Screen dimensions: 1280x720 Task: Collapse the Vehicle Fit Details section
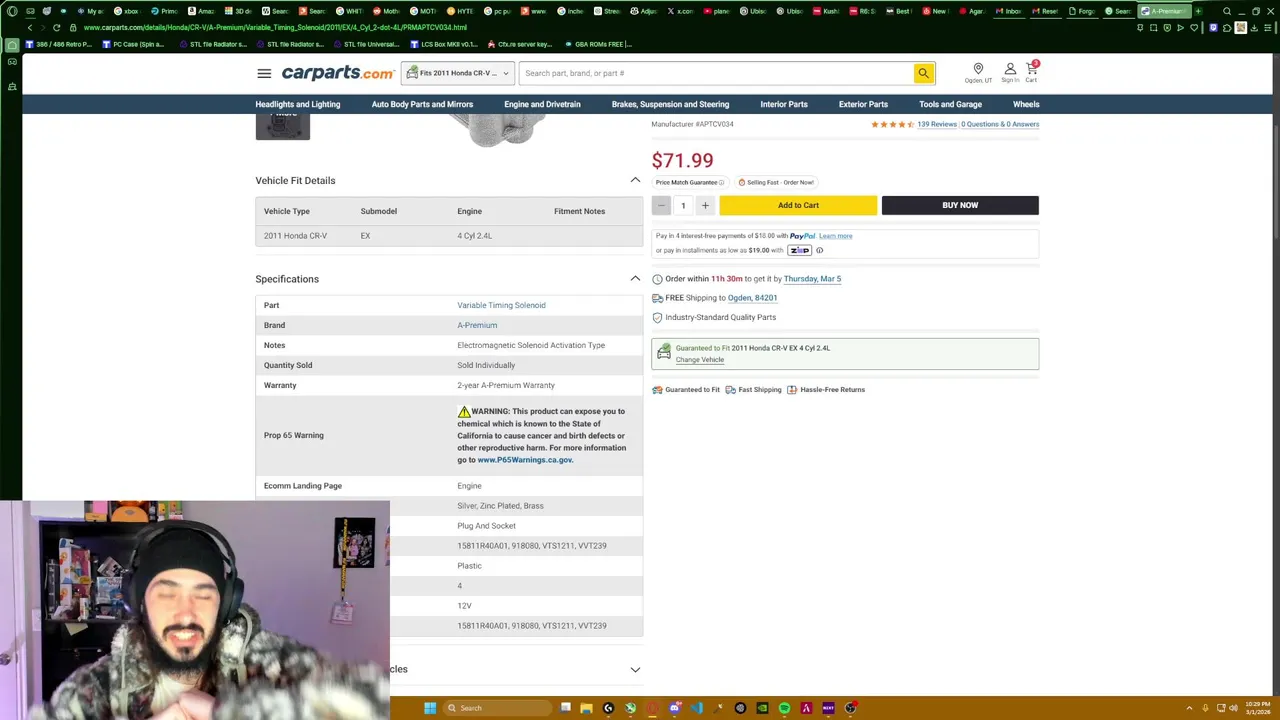(635, 180)
